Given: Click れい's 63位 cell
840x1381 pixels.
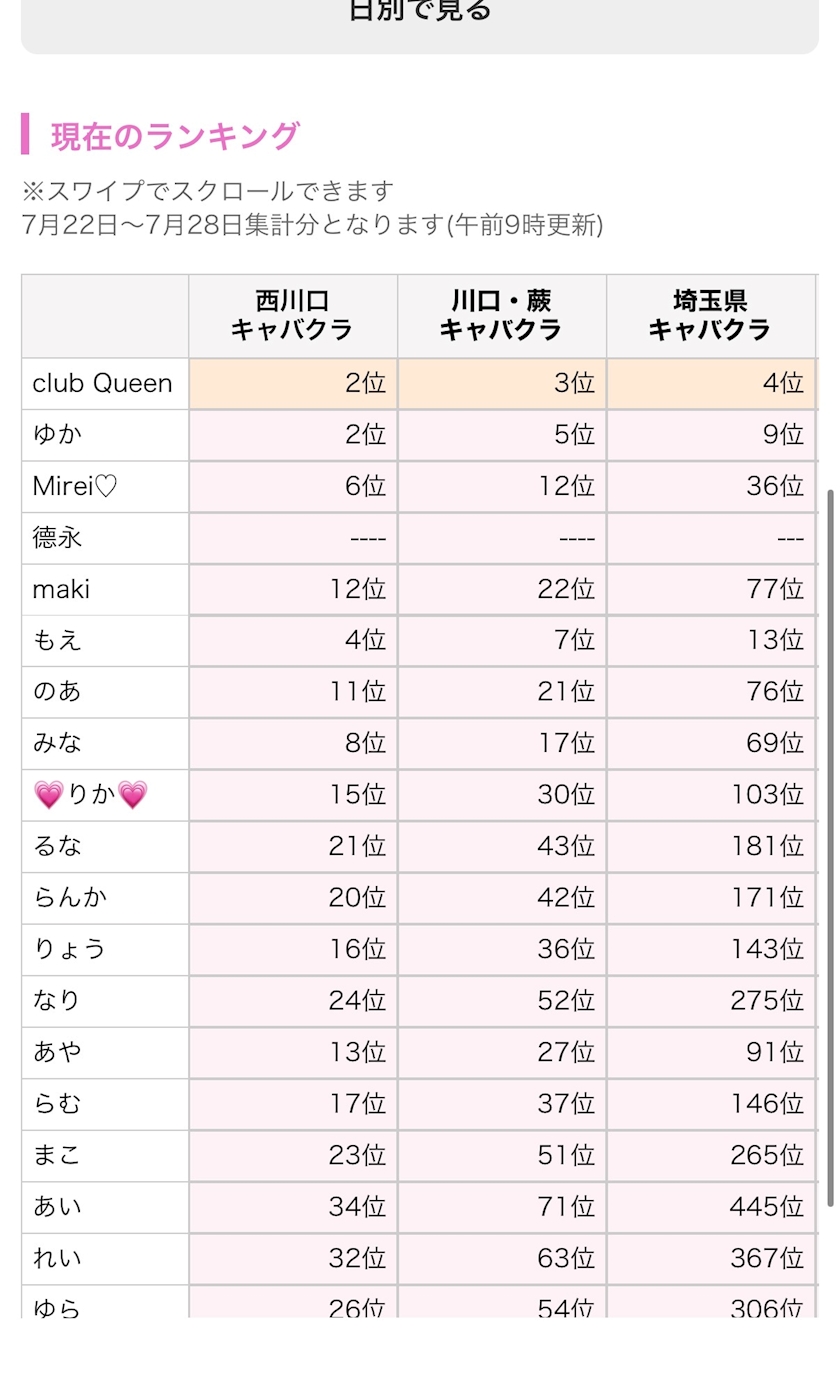Looking at the screenshot, I should point(502,1259).
